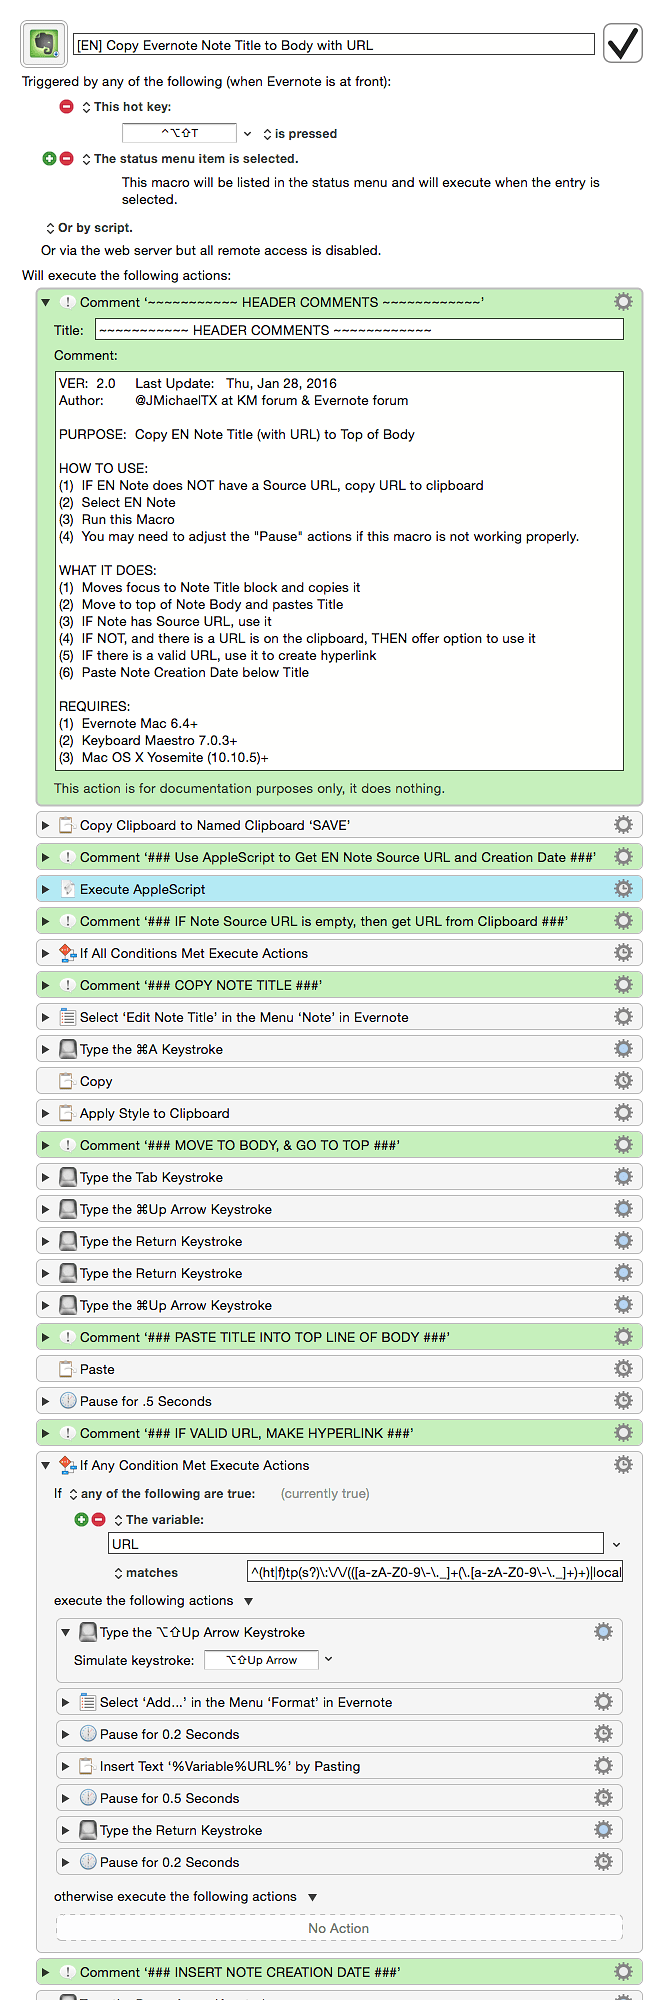Edit the comment Title field
This screenshot has height=2000, width=664.
359,330
